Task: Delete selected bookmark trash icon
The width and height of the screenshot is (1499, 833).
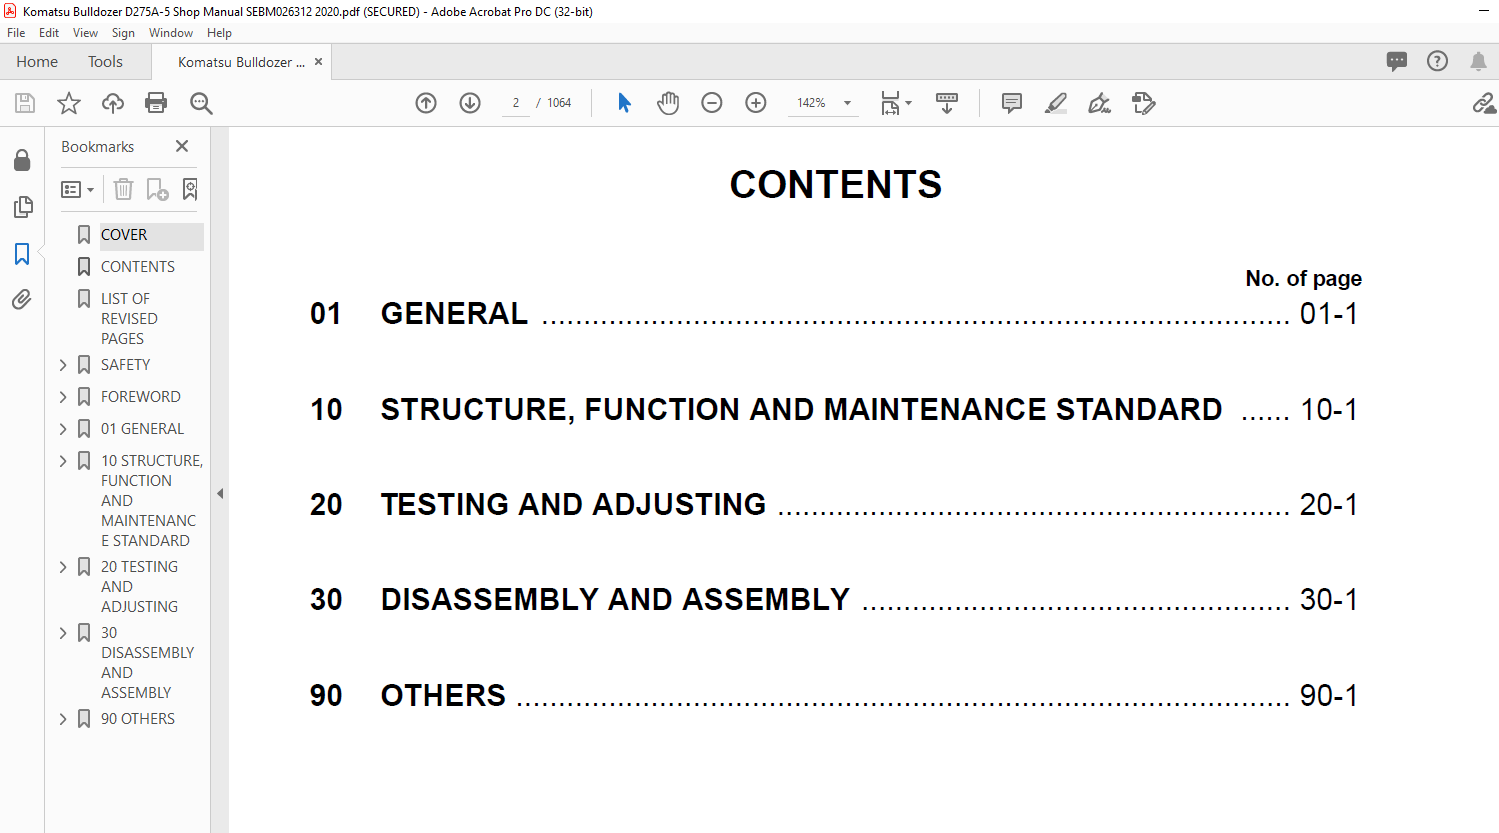Action: tap(123, 189)
